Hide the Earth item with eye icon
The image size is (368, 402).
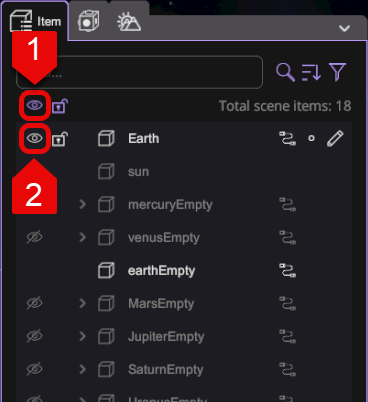click(35, 138)
